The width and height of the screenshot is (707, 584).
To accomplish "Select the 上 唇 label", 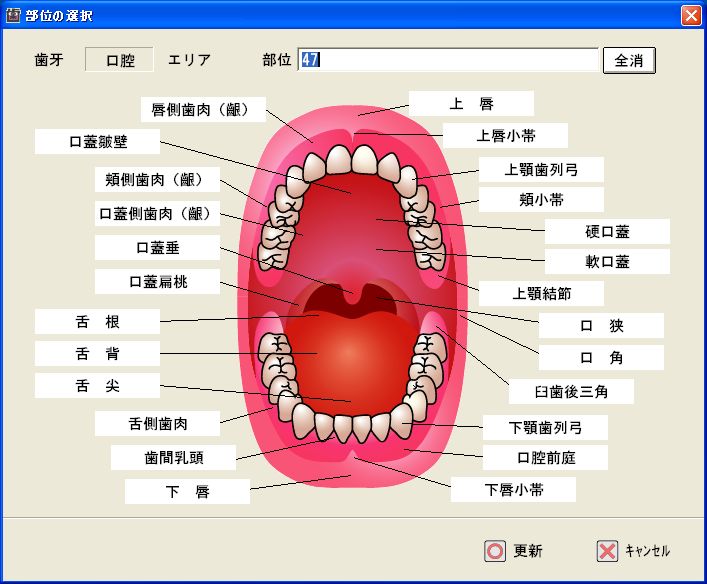I will [472, 103].
